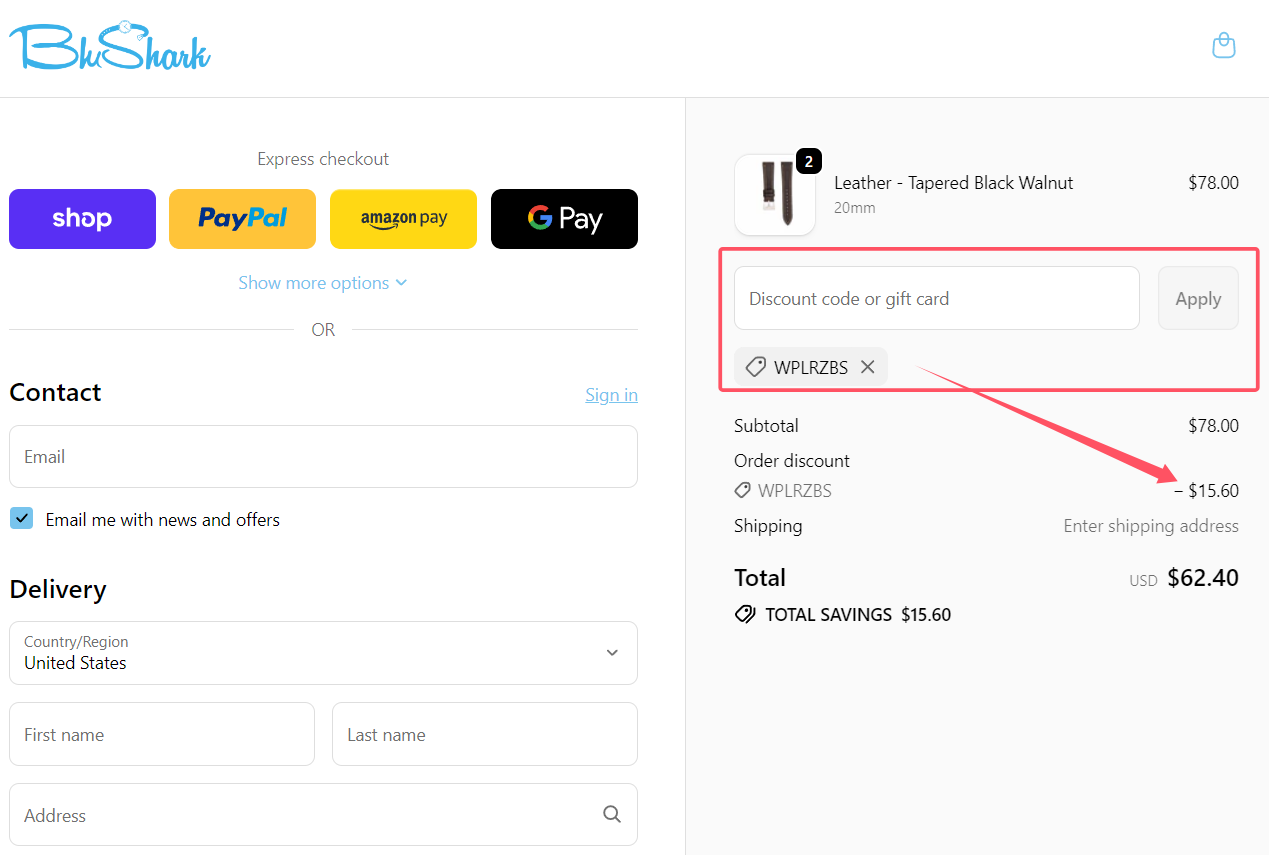Click the Express checkout heading
The height and width of the screenshot is (855, 1269).
[x=323, y=159]
